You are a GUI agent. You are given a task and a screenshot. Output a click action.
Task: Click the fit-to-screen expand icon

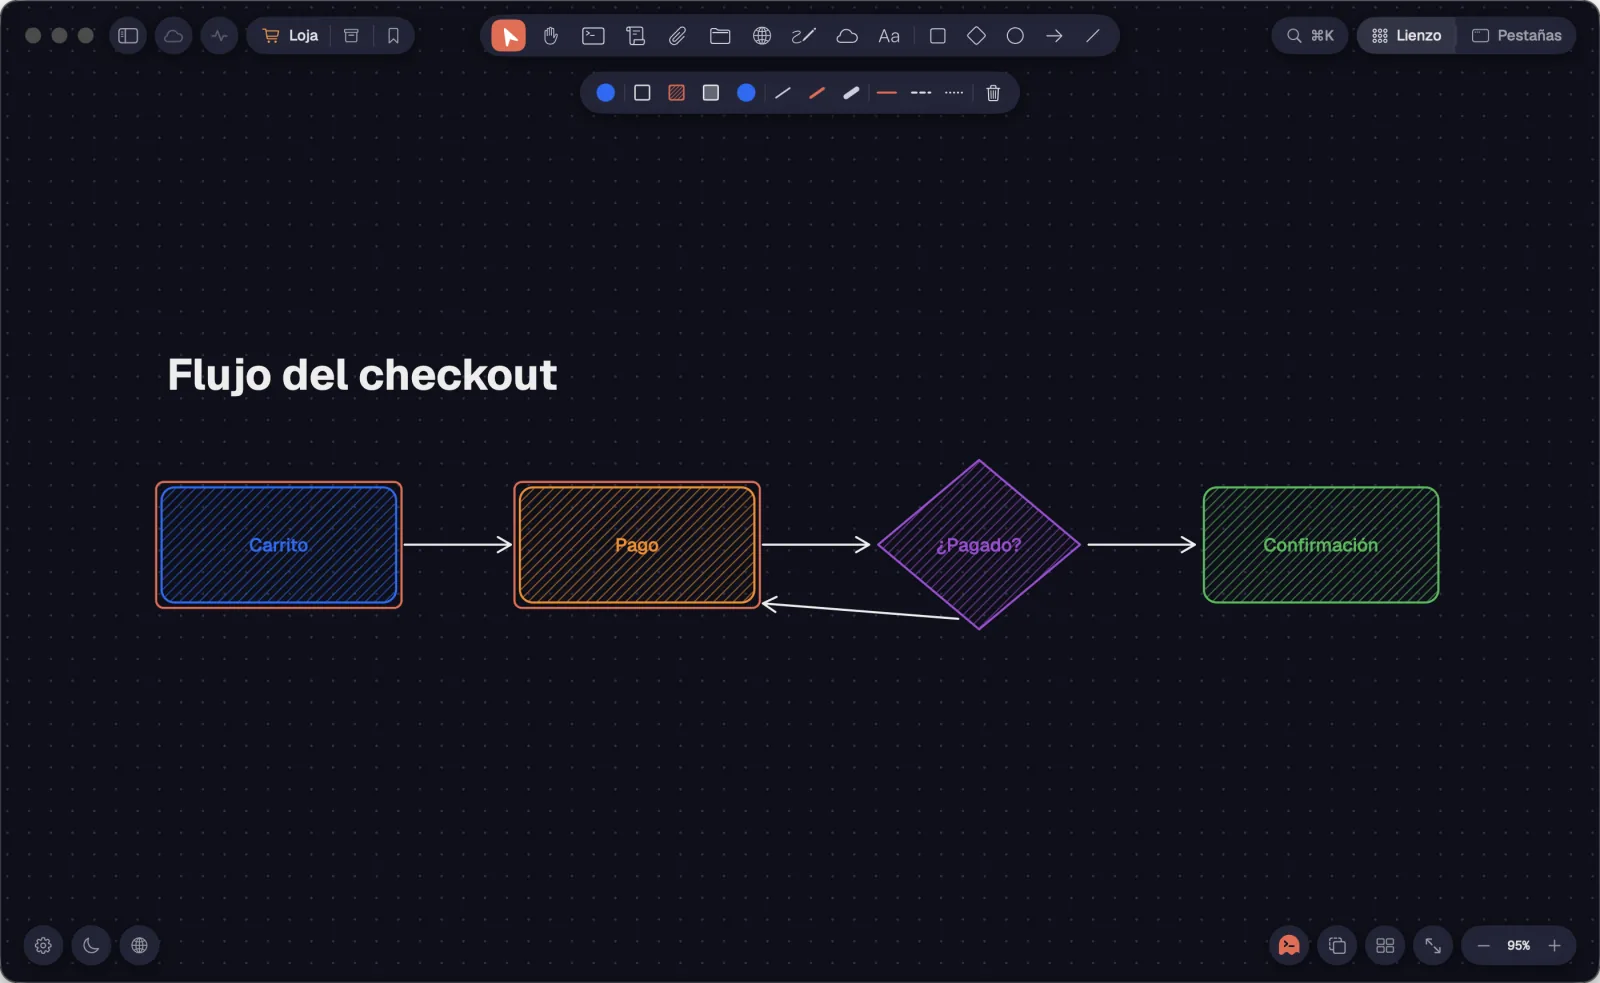click(x=1433, y=946)
